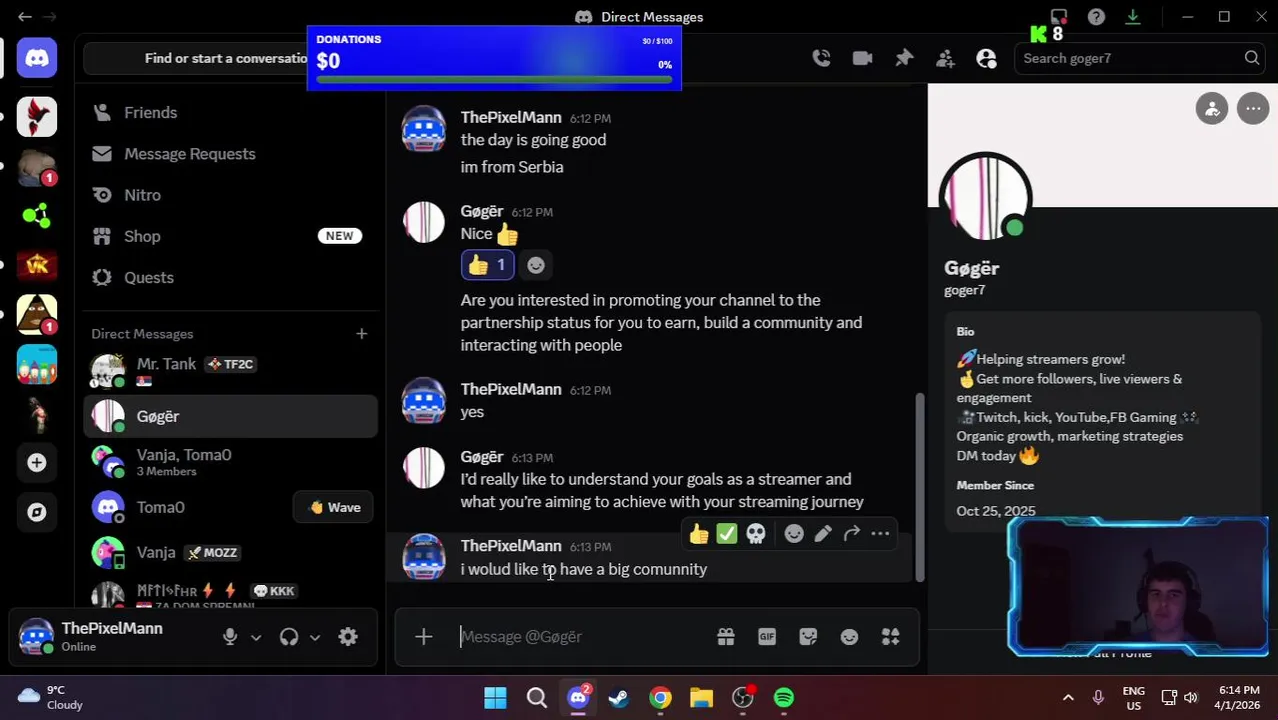Open the Mr. Tank conversation

click(x=230, y=370)
